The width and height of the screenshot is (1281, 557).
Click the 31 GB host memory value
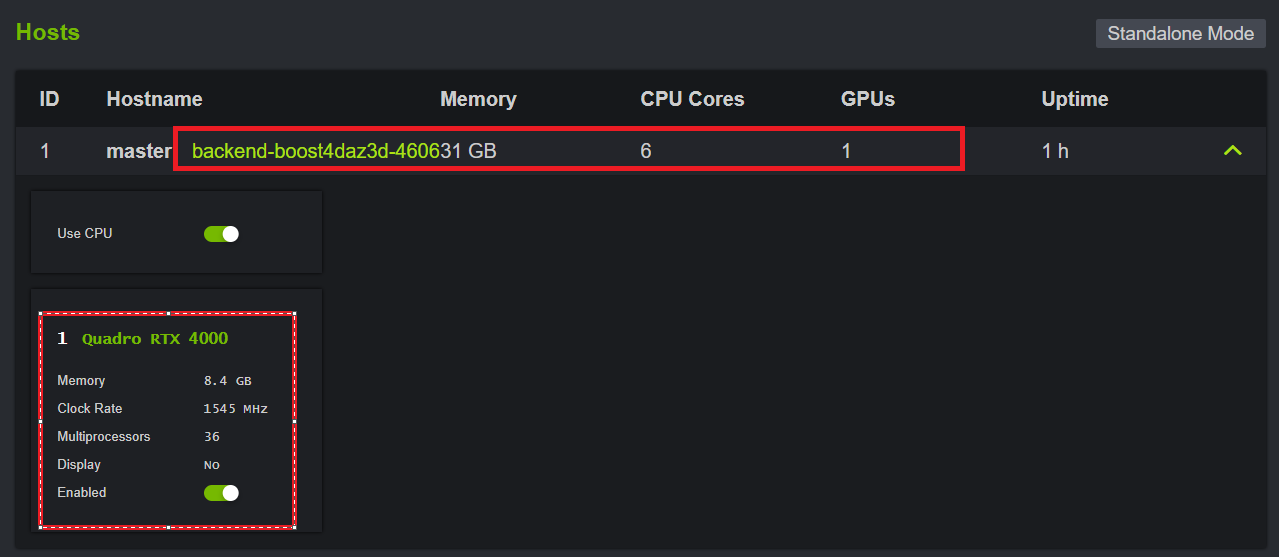470,151
